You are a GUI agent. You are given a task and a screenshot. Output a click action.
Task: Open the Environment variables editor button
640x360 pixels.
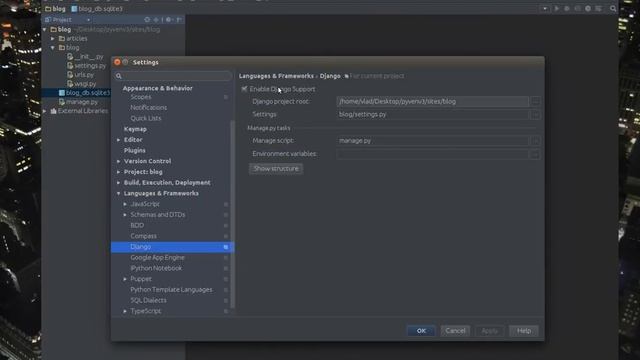tap(536, 154)
